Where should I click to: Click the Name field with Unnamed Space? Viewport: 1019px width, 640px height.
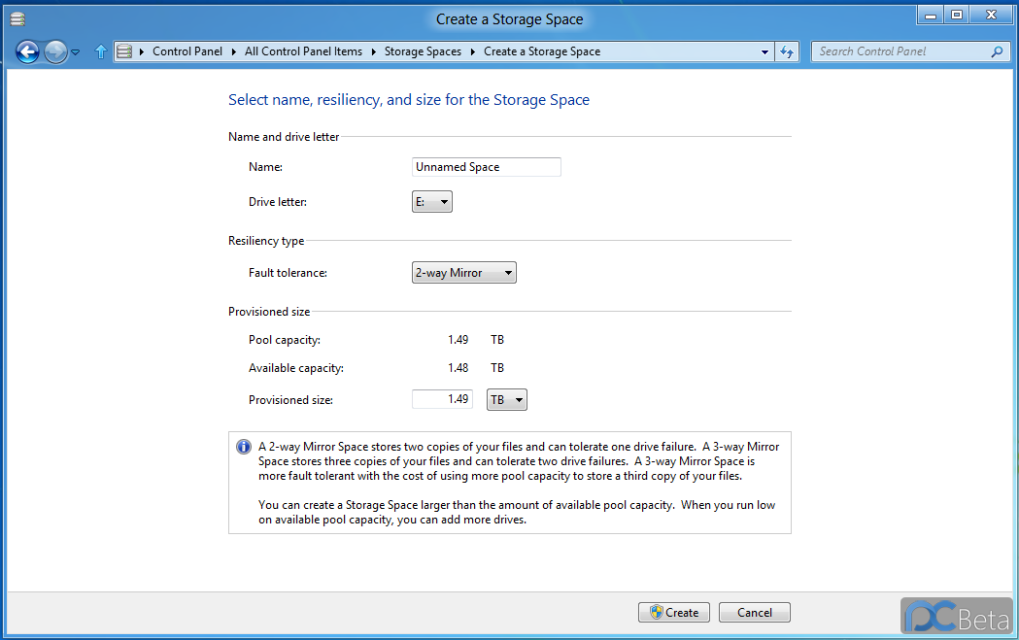click(486, 167)
